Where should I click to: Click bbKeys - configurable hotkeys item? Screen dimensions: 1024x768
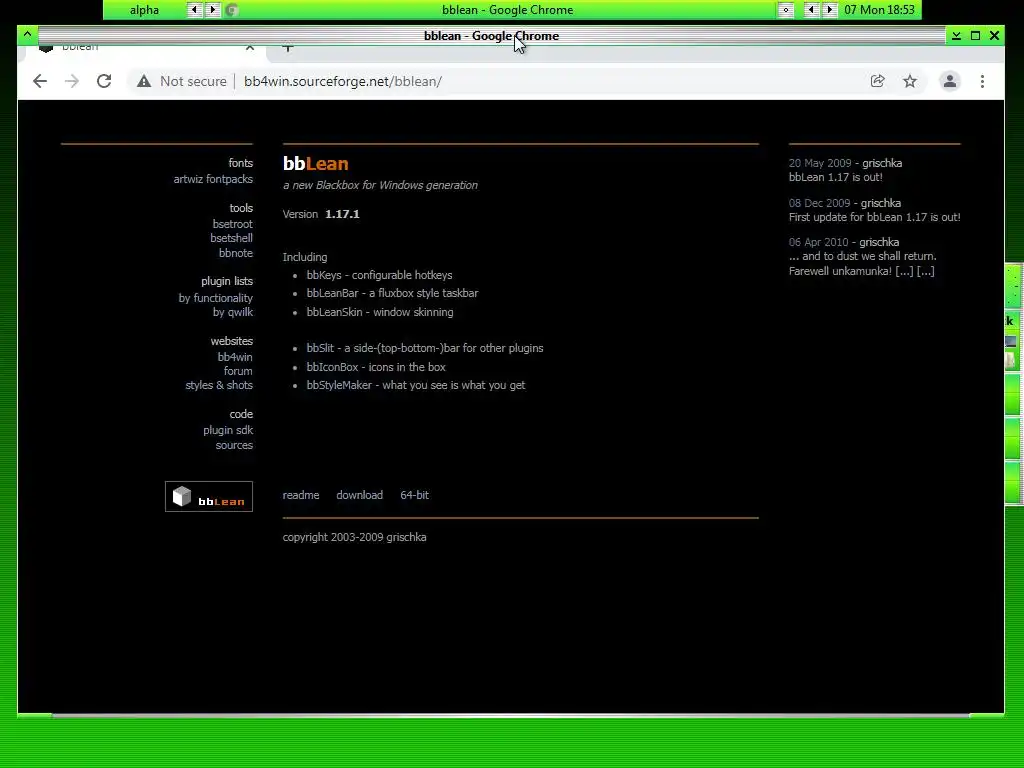tap(379, 275)
